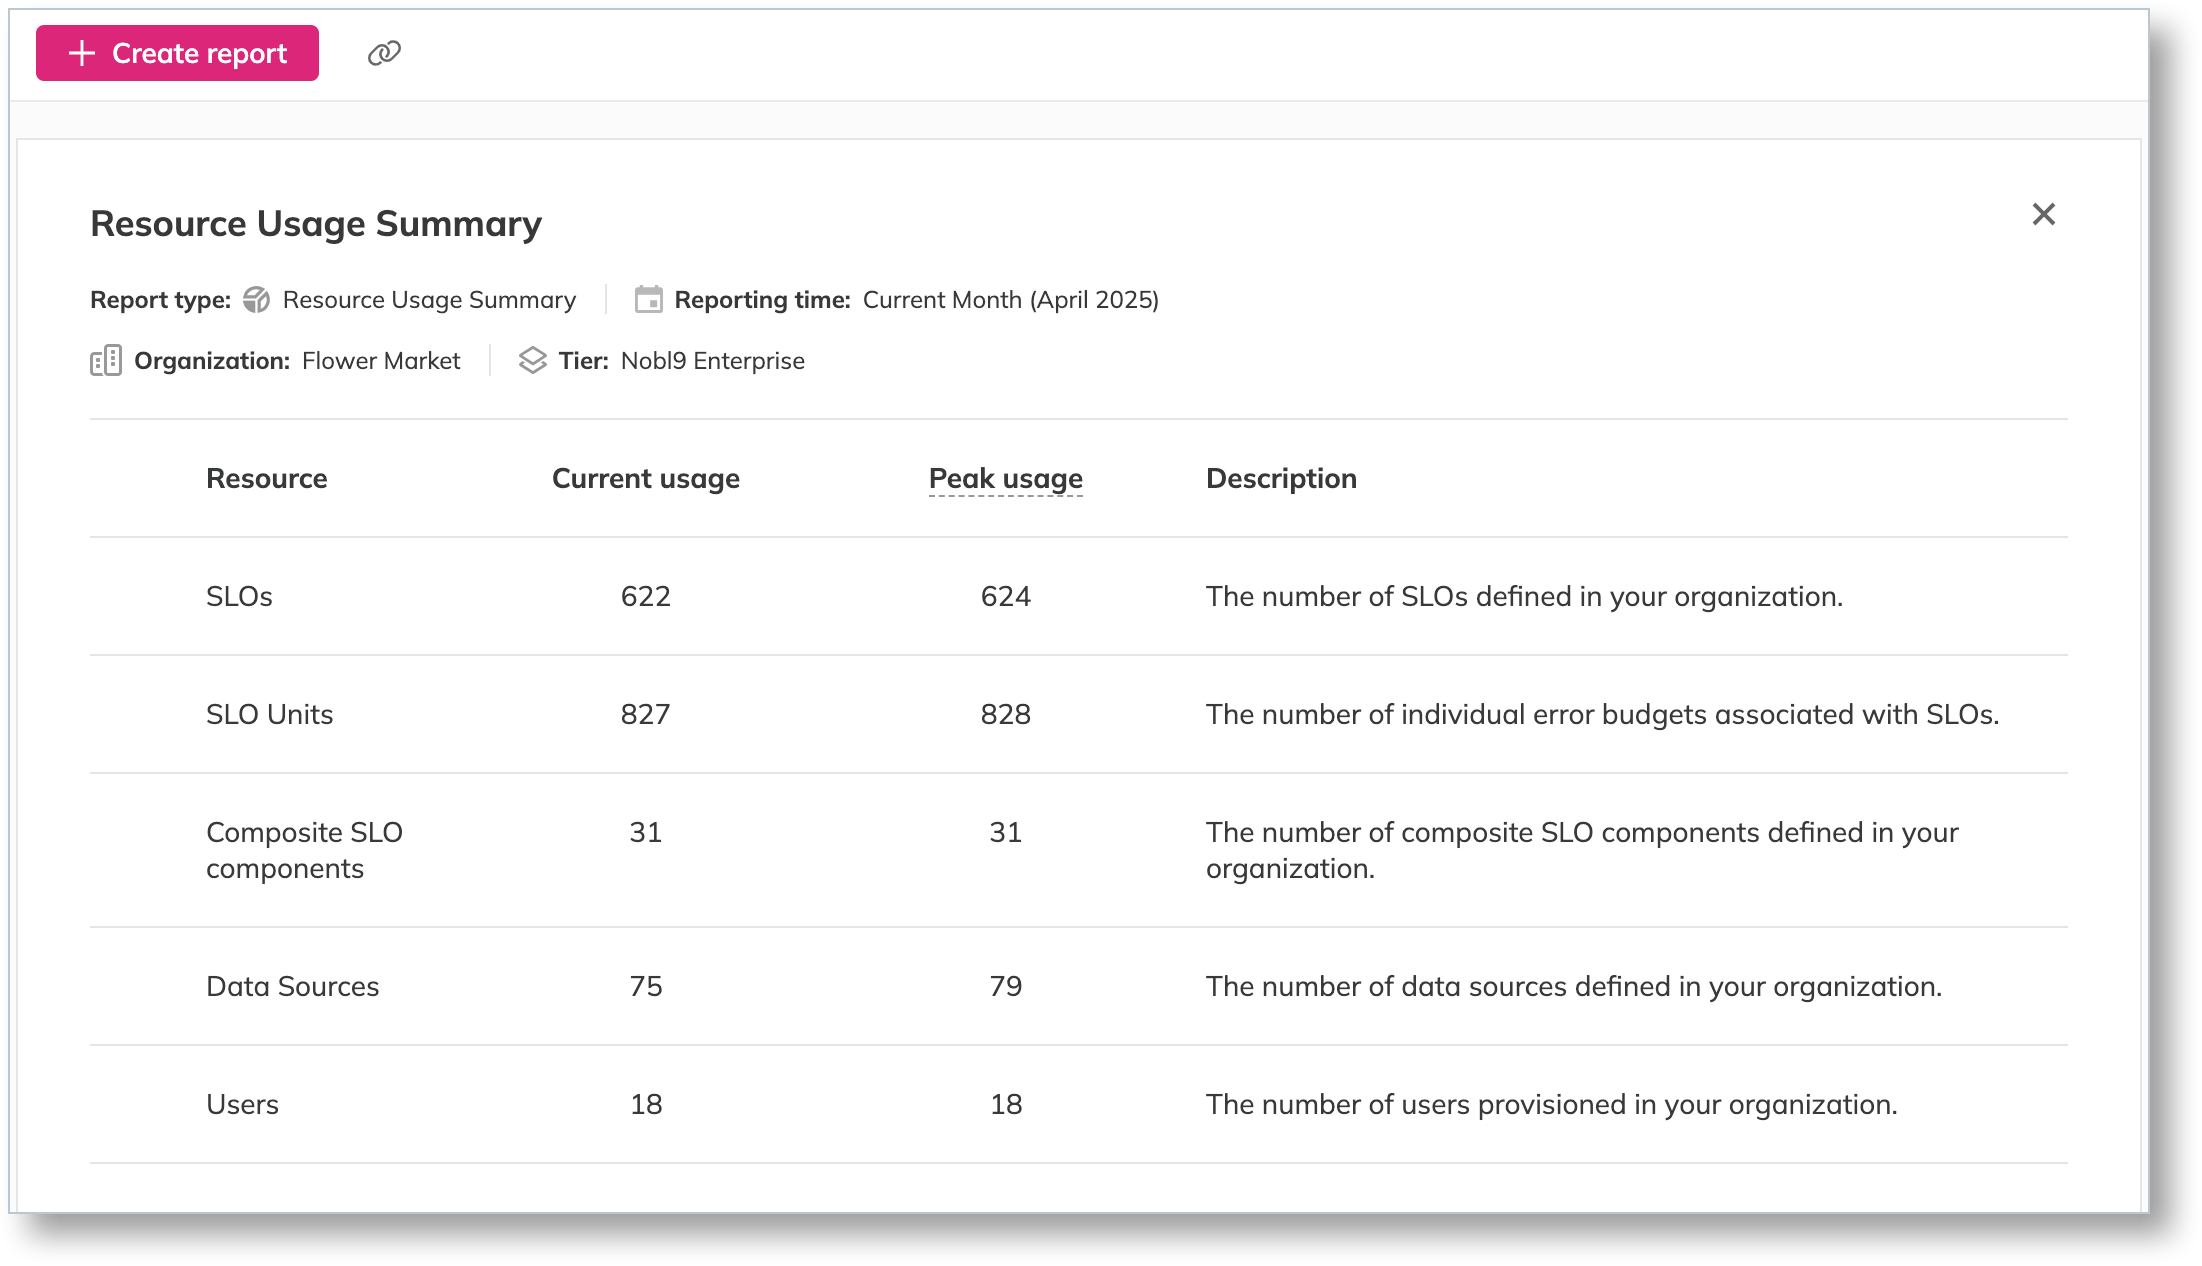2202x1266 pixels.
Task: Click the SLOs description text
Action: tap(1524, 597)
